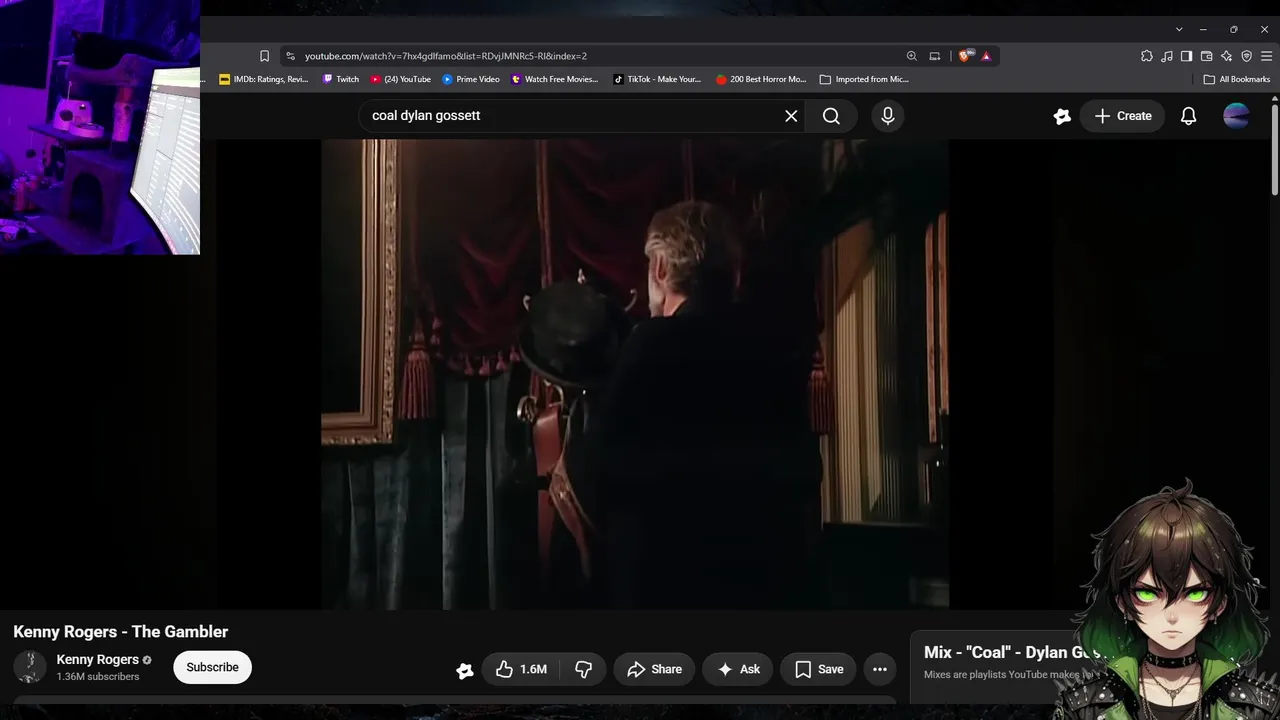Image resolution: width=1280 pixels, height=720 pixels.
Task: Click the zoom magnifier icon in the address bar
Action: pyautogui.click(x=911, y=56)
